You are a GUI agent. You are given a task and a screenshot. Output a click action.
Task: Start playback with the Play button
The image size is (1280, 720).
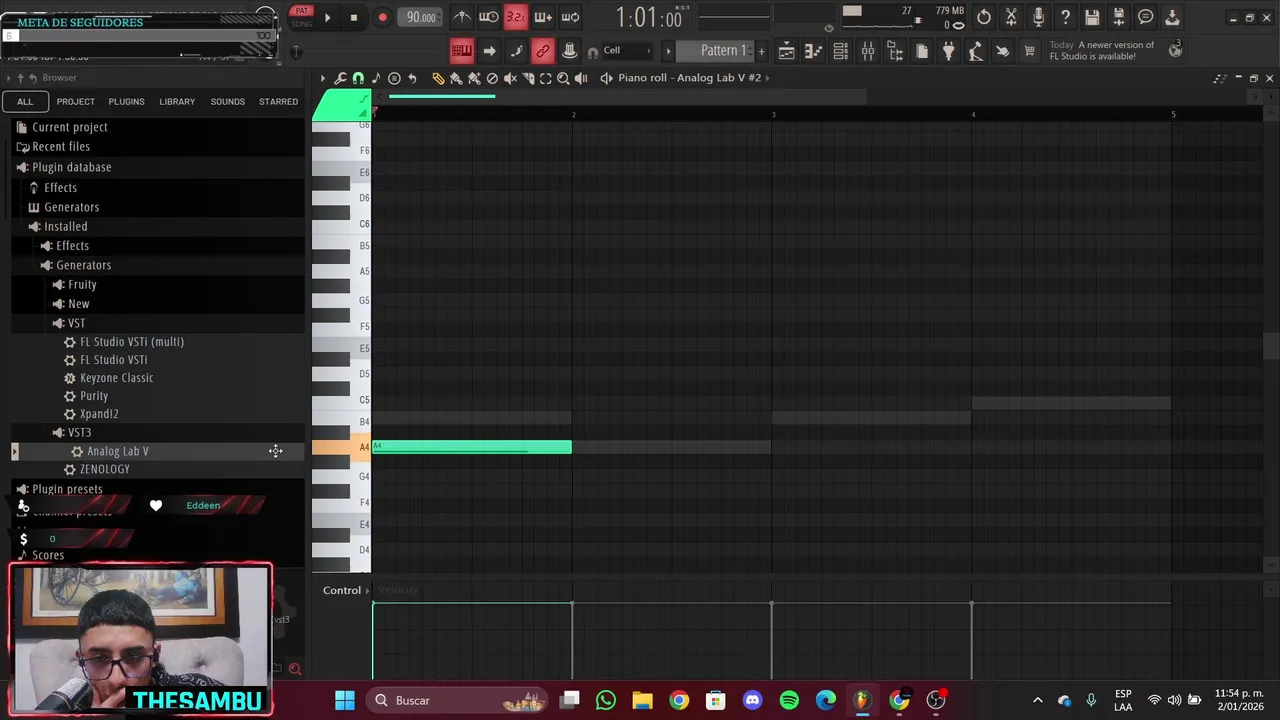tap(327, 17)
